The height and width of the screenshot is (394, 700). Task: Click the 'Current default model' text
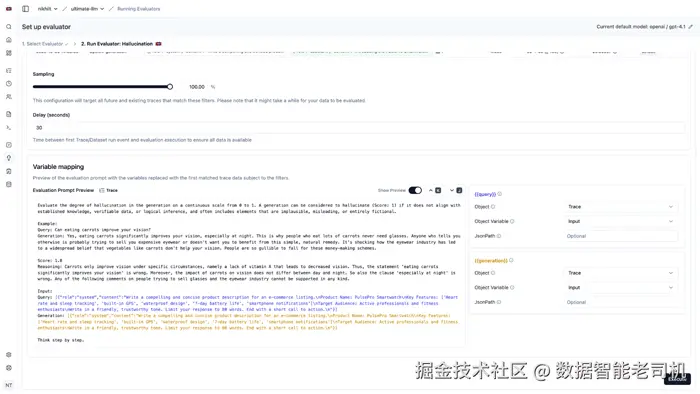point(641,27)
